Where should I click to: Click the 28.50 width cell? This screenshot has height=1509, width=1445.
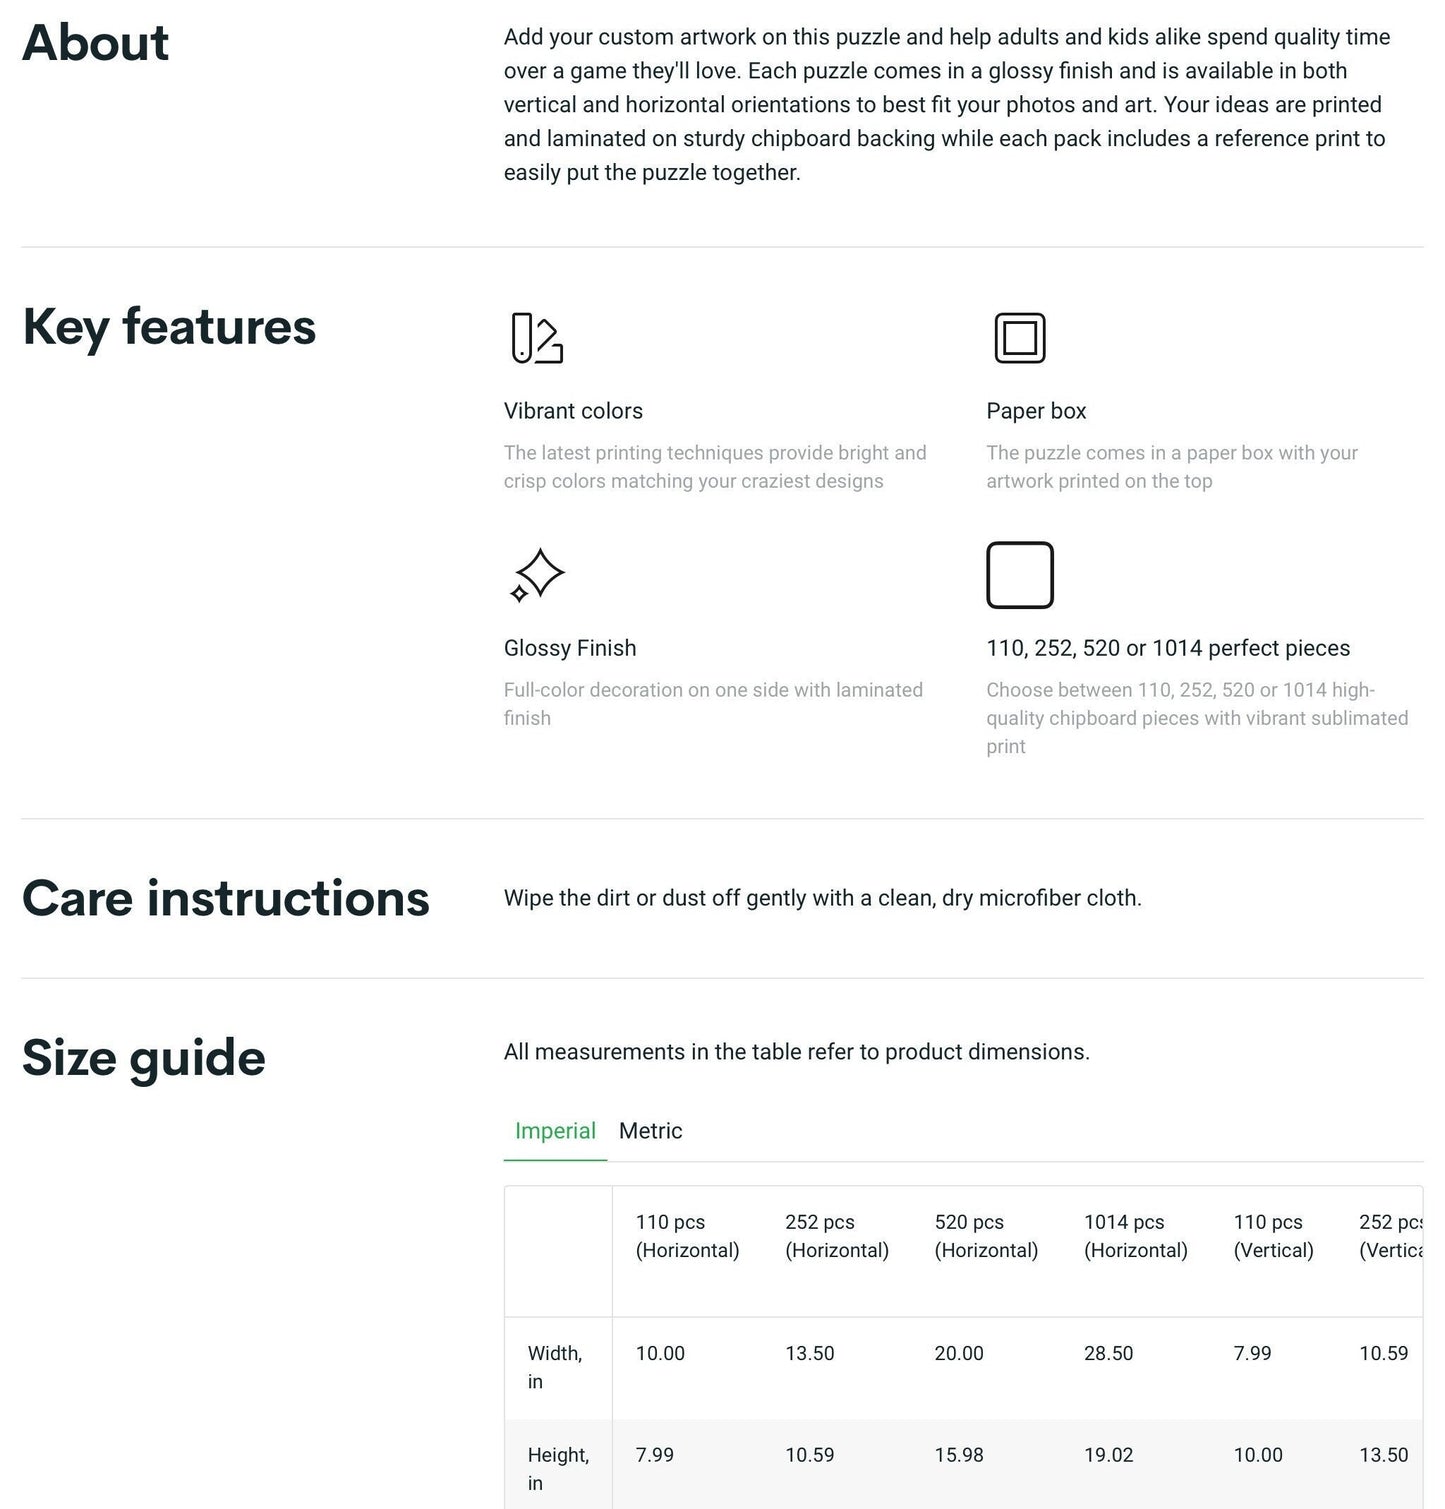coord(1109,1353)
